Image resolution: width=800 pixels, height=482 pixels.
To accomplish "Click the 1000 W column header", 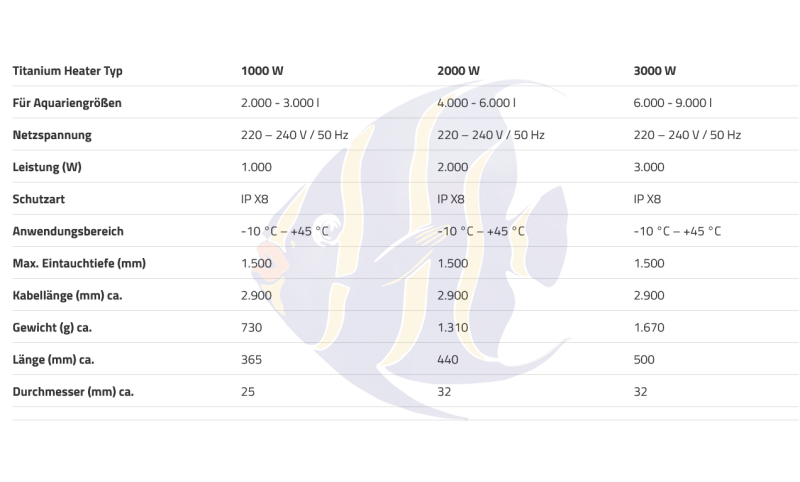I will [x=262, y=70].
